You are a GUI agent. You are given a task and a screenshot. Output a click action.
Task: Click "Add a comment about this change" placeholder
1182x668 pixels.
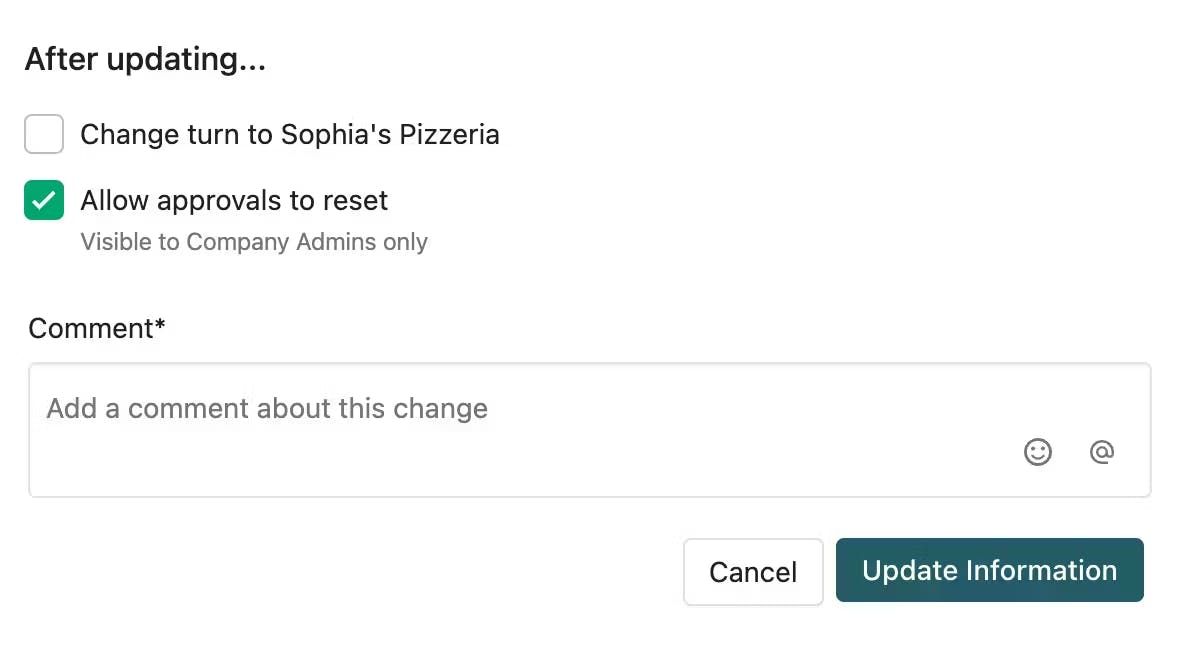267,409
